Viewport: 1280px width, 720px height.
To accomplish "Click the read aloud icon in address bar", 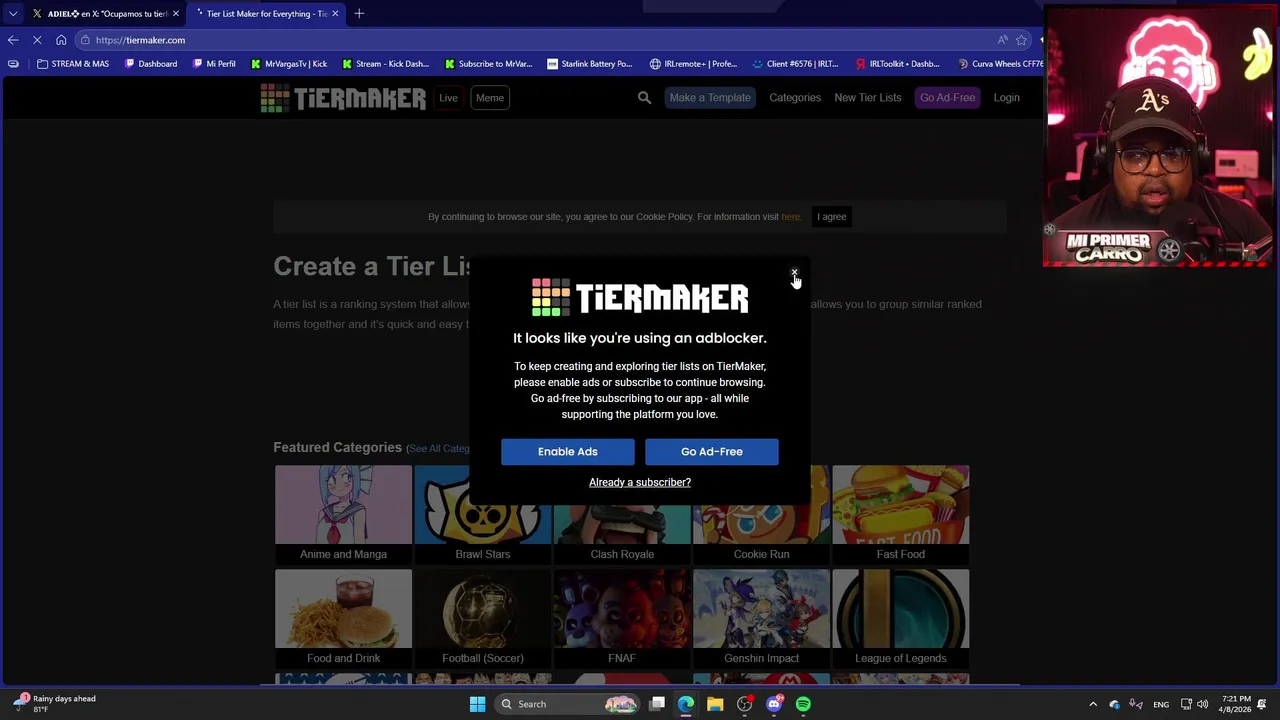I will [x=1002, y=40].
